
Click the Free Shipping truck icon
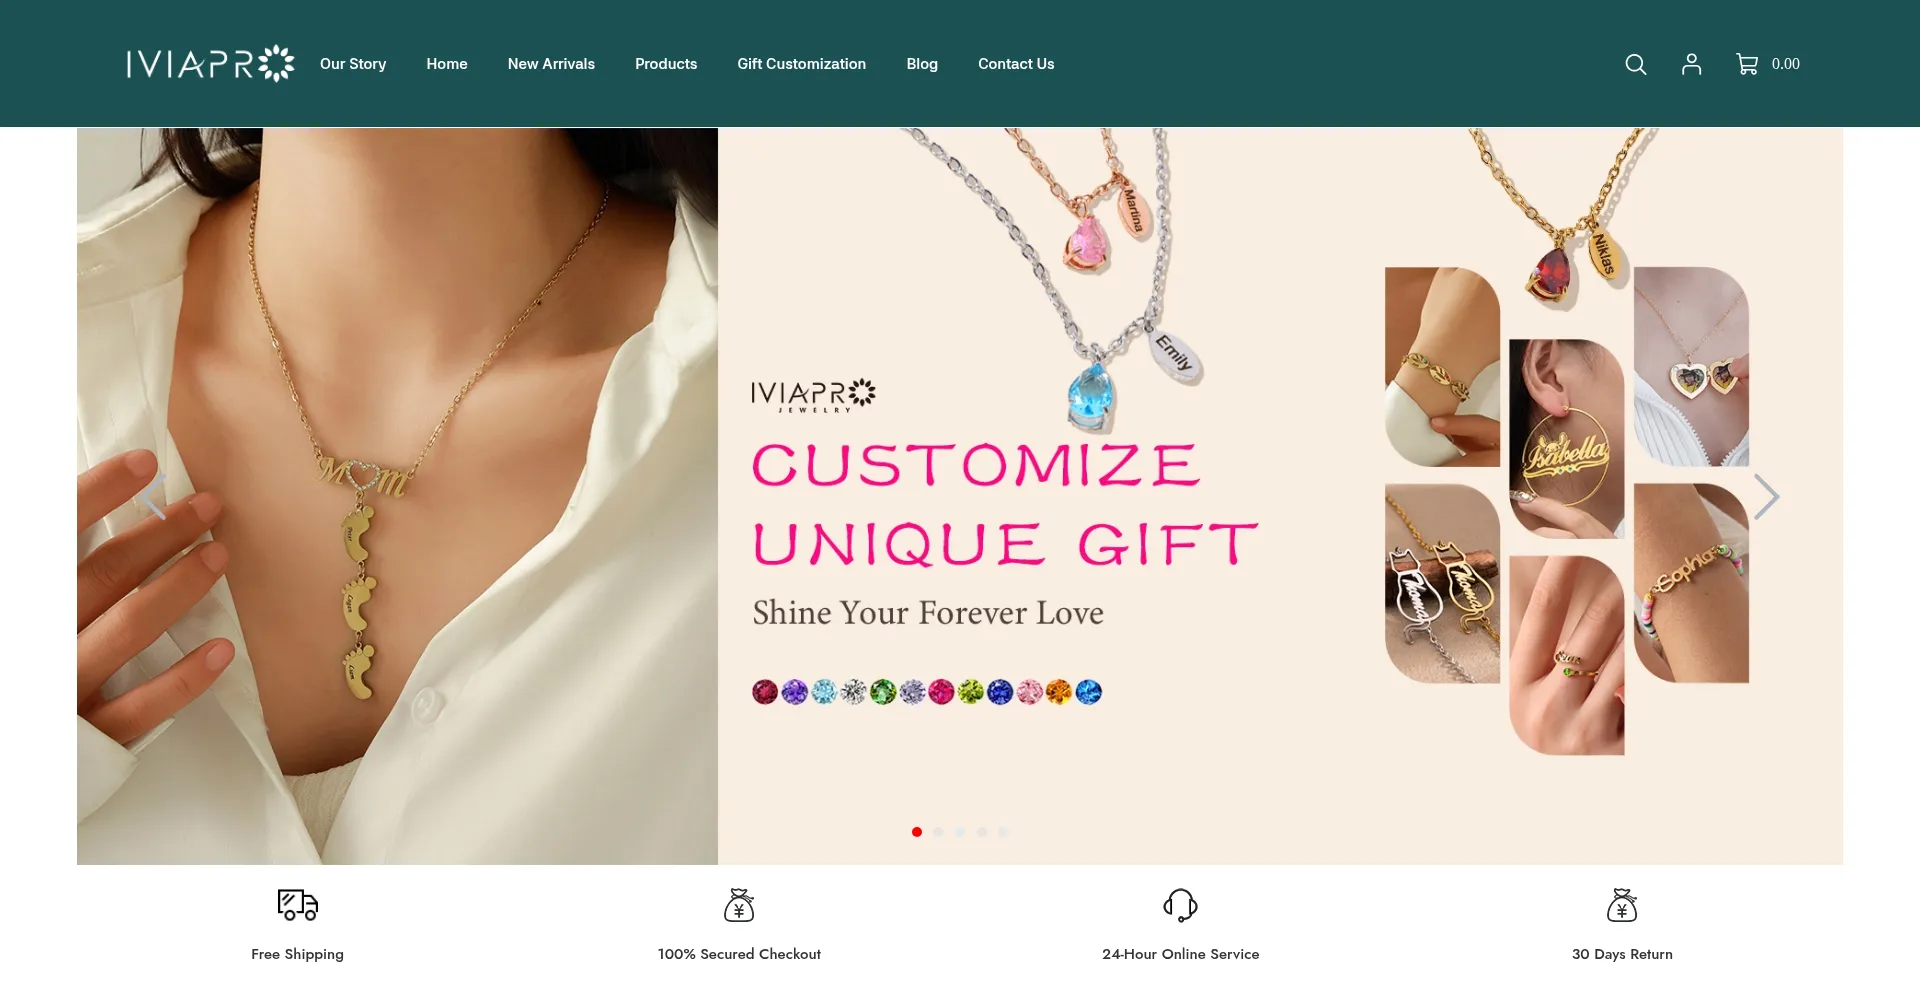click(297, 905)
